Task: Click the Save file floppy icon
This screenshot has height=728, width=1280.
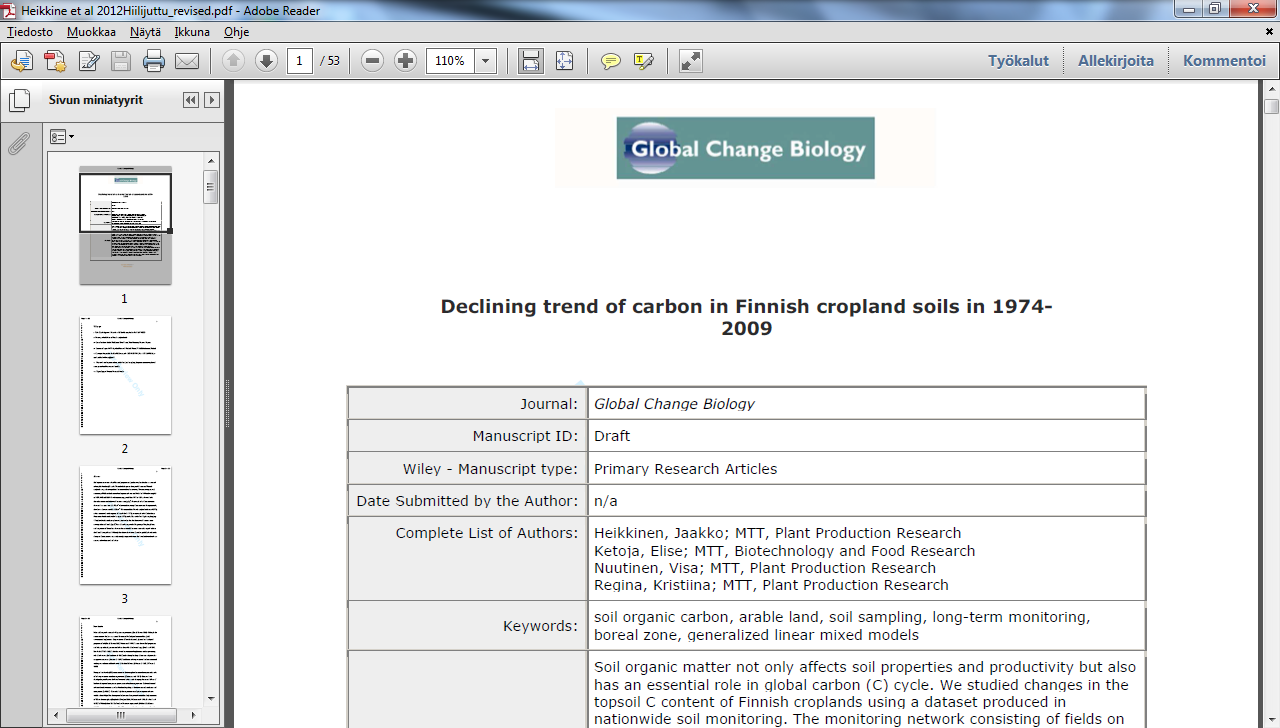Action: point(121,61)
